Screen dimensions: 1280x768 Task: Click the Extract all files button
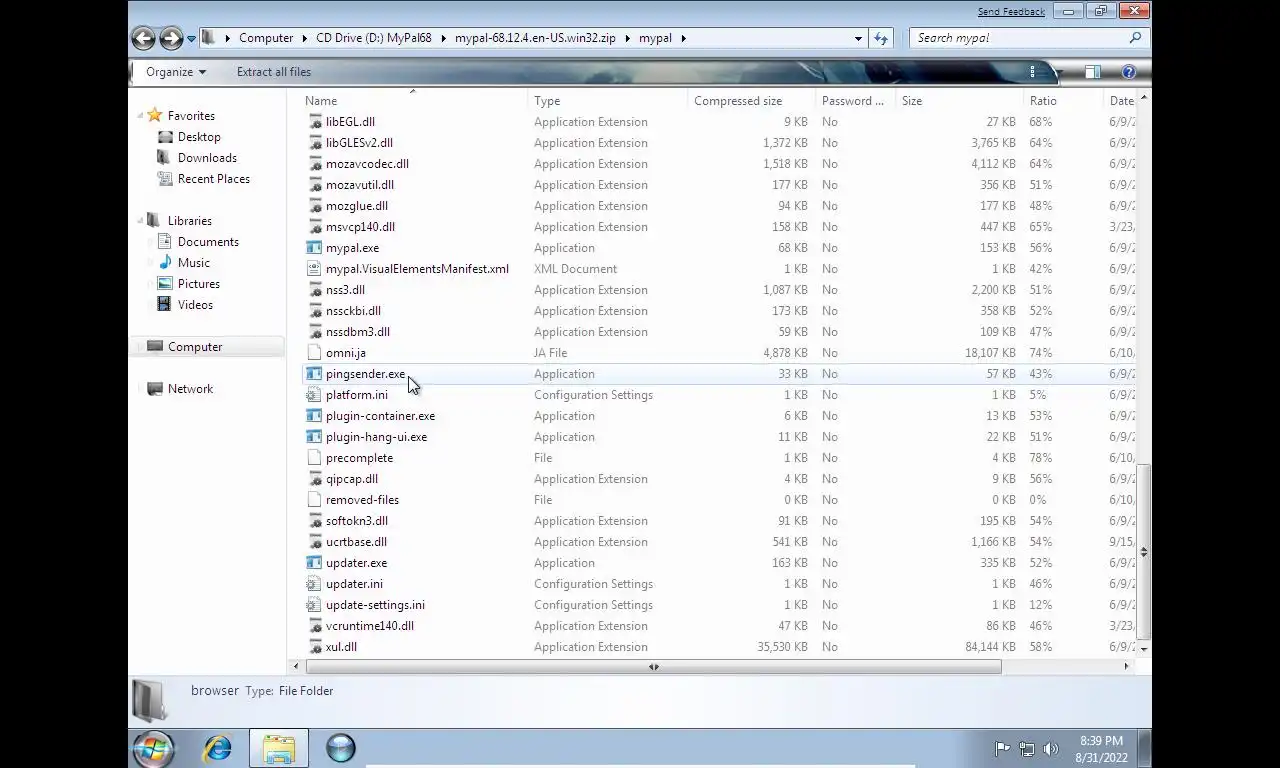click(274, 72)
